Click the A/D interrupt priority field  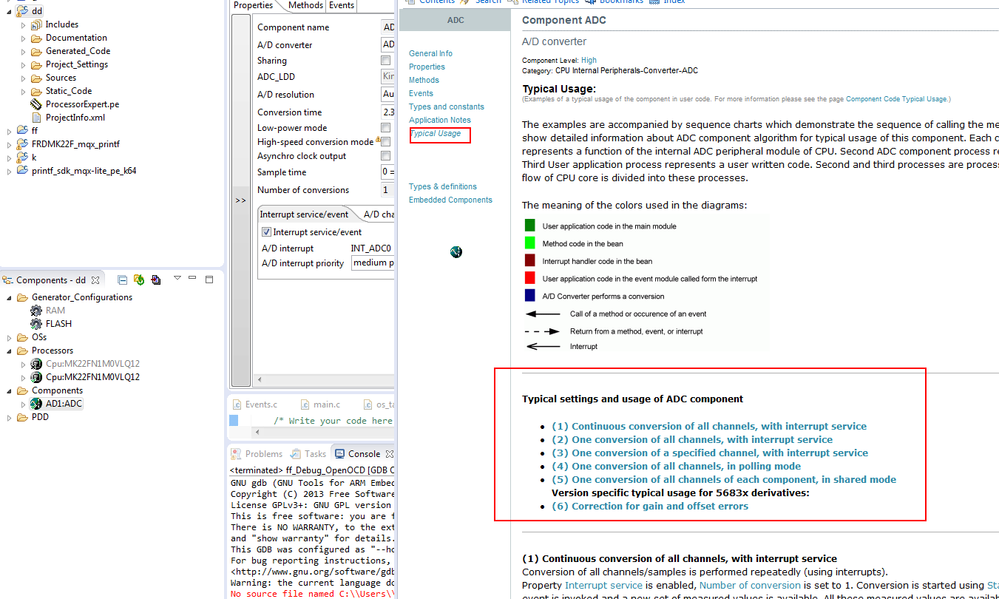point(372,263)
